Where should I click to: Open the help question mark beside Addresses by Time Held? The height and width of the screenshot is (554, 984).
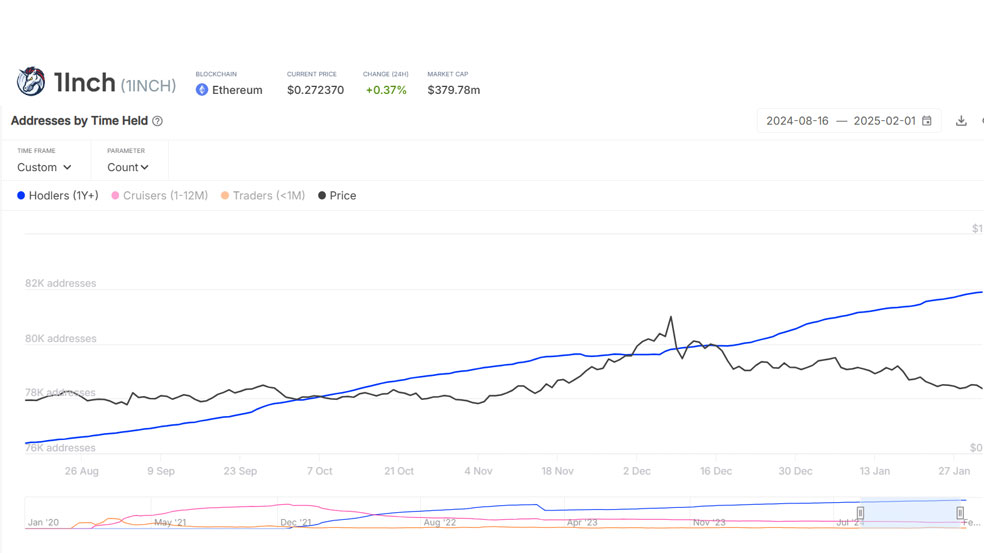158,121
